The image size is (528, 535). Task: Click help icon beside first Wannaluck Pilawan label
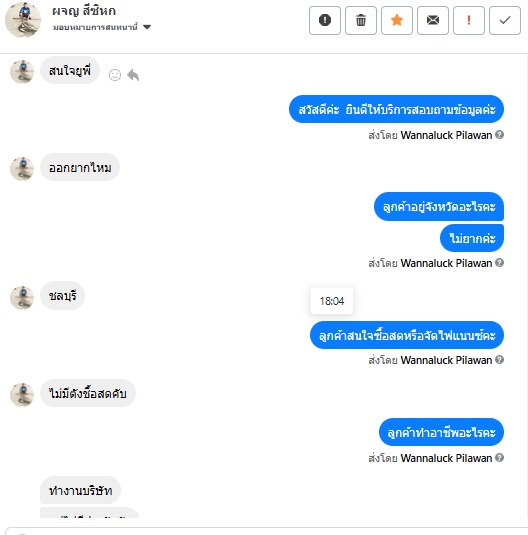499,135
